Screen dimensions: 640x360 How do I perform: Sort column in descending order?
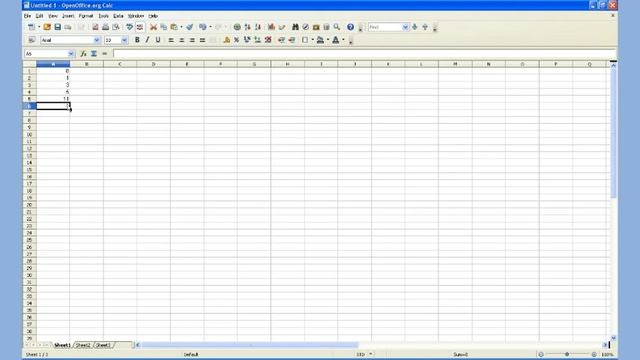(x=258, y=27)
